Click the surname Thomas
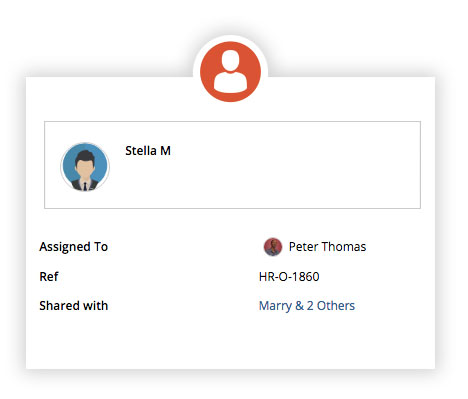Viewport: 468px width, 399px height. [x=344, y=247]
